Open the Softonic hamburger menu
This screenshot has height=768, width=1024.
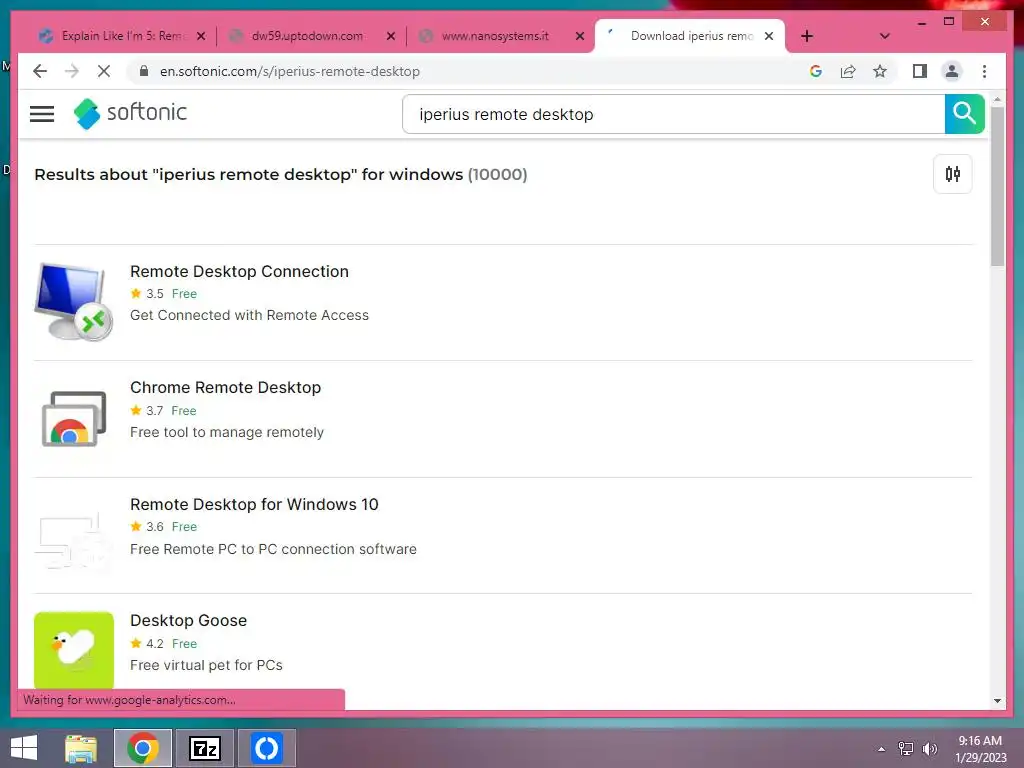pyautogui.click(x=42, y=114)
